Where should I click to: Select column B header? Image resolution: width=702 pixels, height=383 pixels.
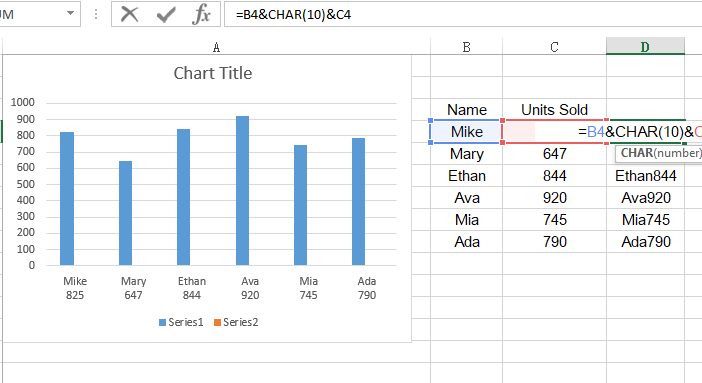pyautogui.click(x=467, y=47)
